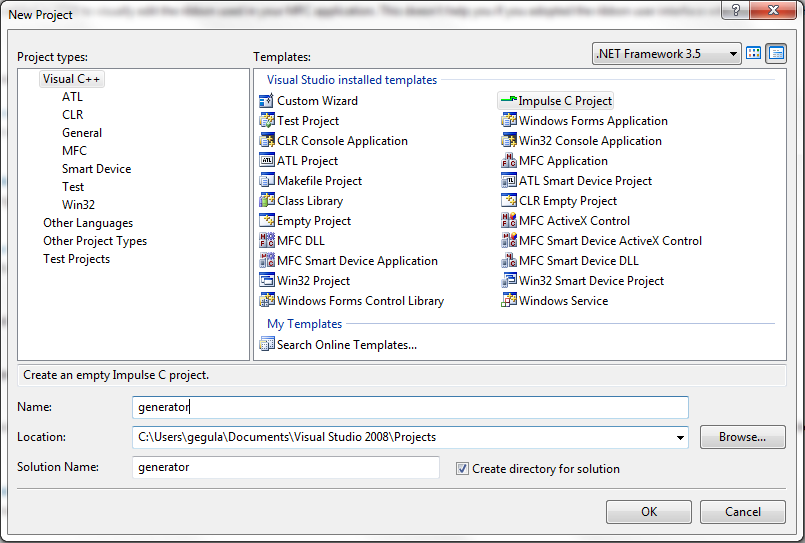Choose the Test Project template icon
Viewport: 805px width, 543px height.
(x=266, y=121)
